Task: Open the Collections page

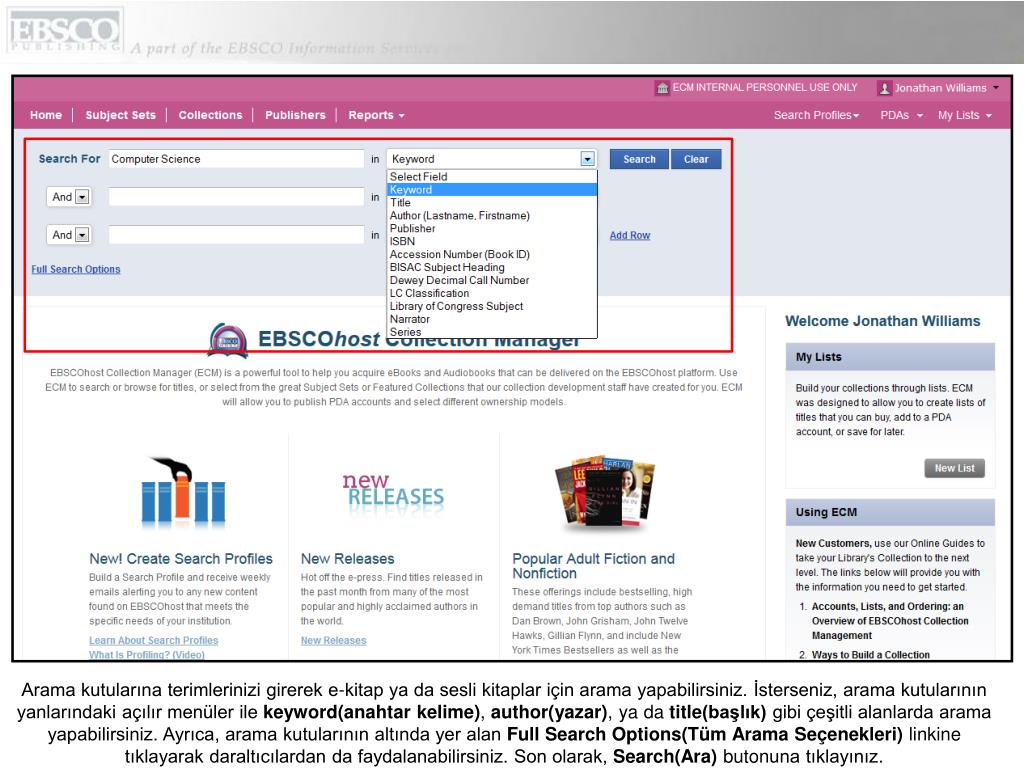Action: pos(210,115)
